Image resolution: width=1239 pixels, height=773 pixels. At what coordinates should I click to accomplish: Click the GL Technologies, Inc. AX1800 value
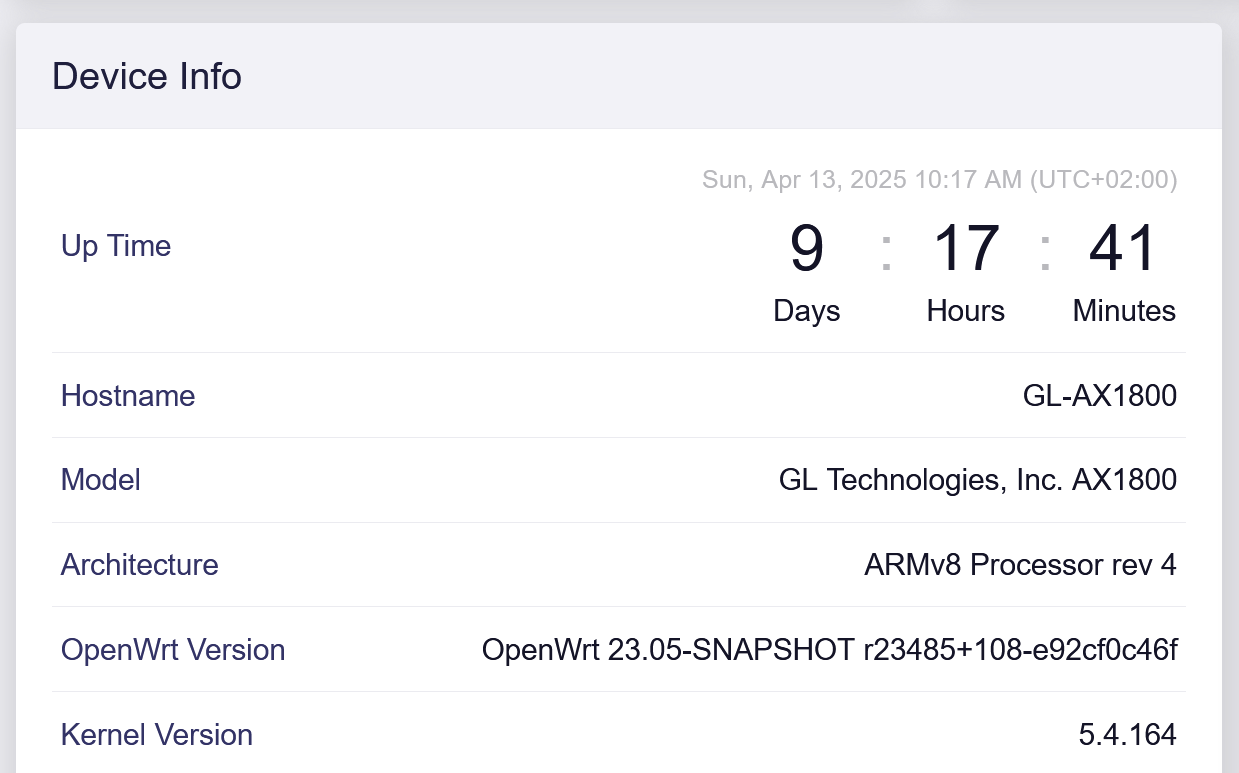[x=977, y=480]
